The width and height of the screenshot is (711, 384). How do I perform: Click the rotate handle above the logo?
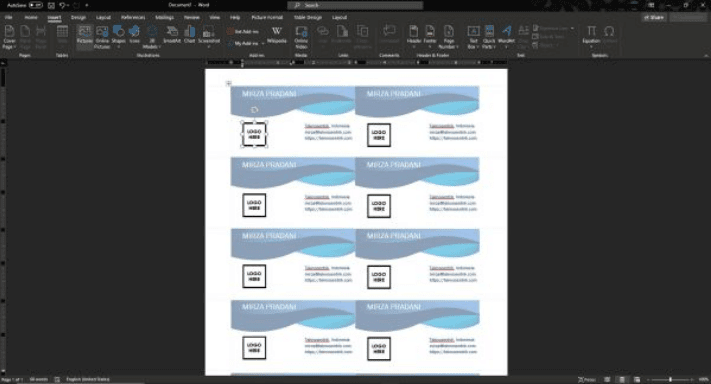(x=254, y=110)
